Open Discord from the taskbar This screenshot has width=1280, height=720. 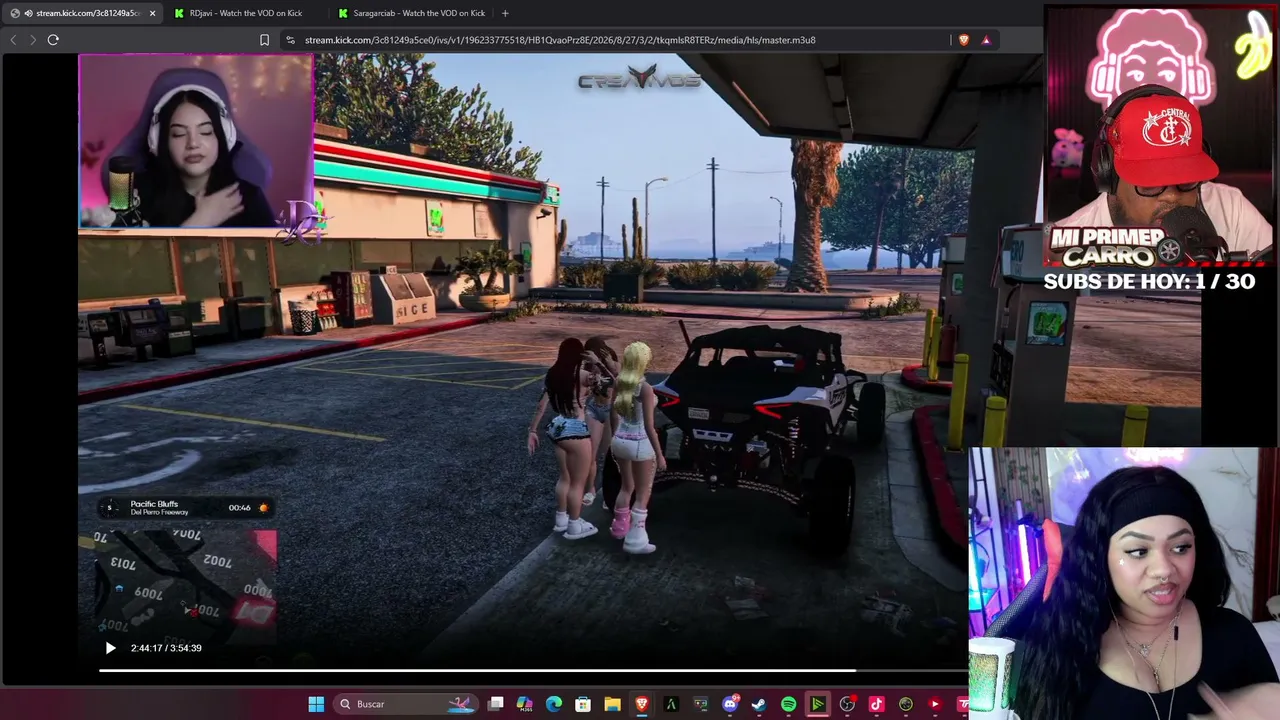click(730, 704)
